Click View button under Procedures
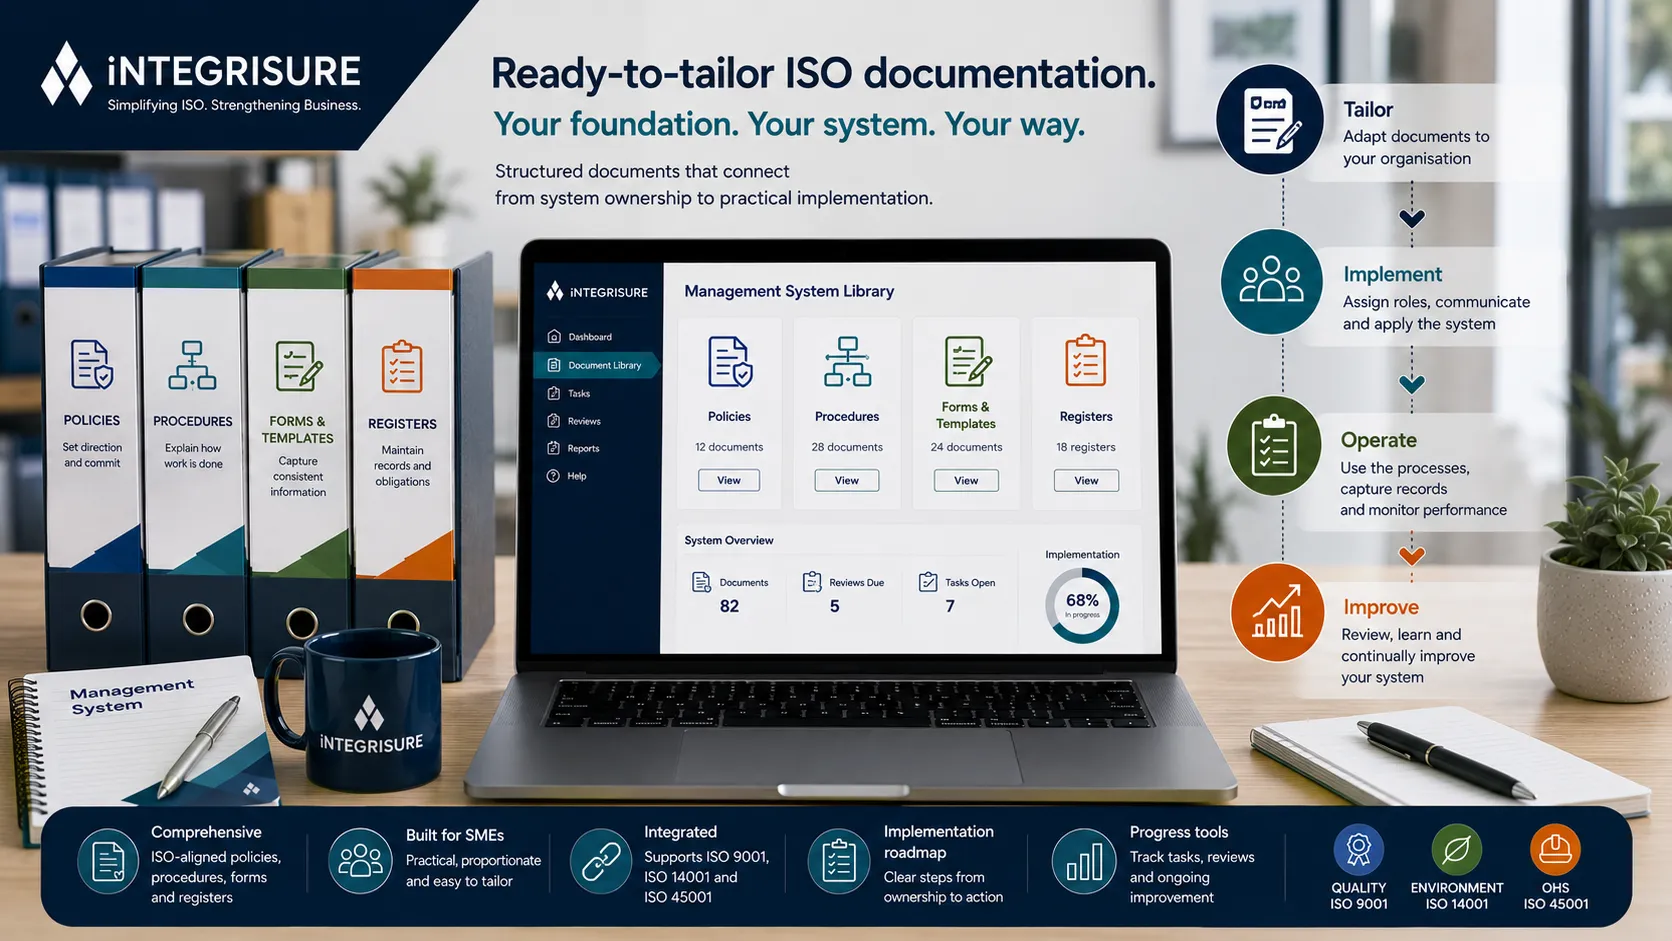This screenshot has height=941, width=1672. (847, 480)
